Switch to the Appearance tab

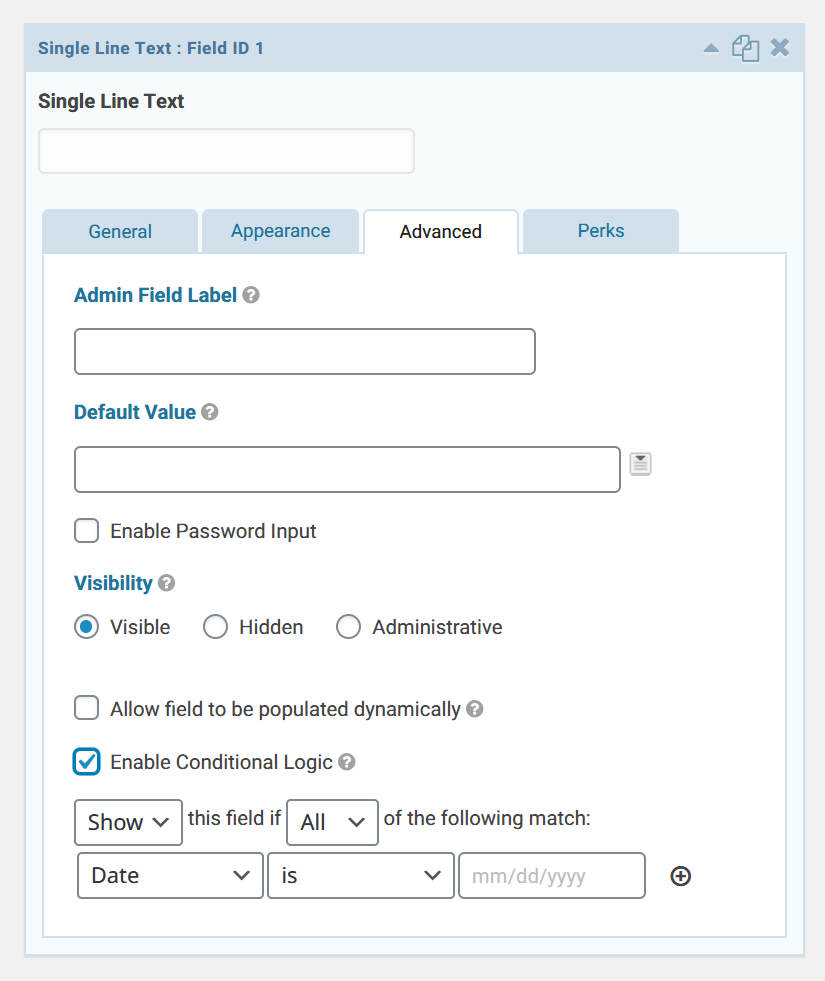pos(280,231)
